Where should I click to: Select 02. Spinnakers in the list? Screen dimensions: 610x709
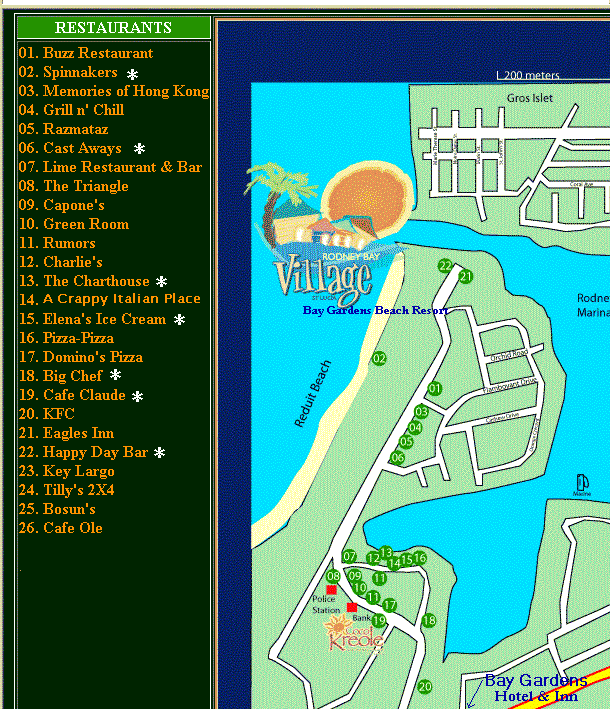(68, 72)
